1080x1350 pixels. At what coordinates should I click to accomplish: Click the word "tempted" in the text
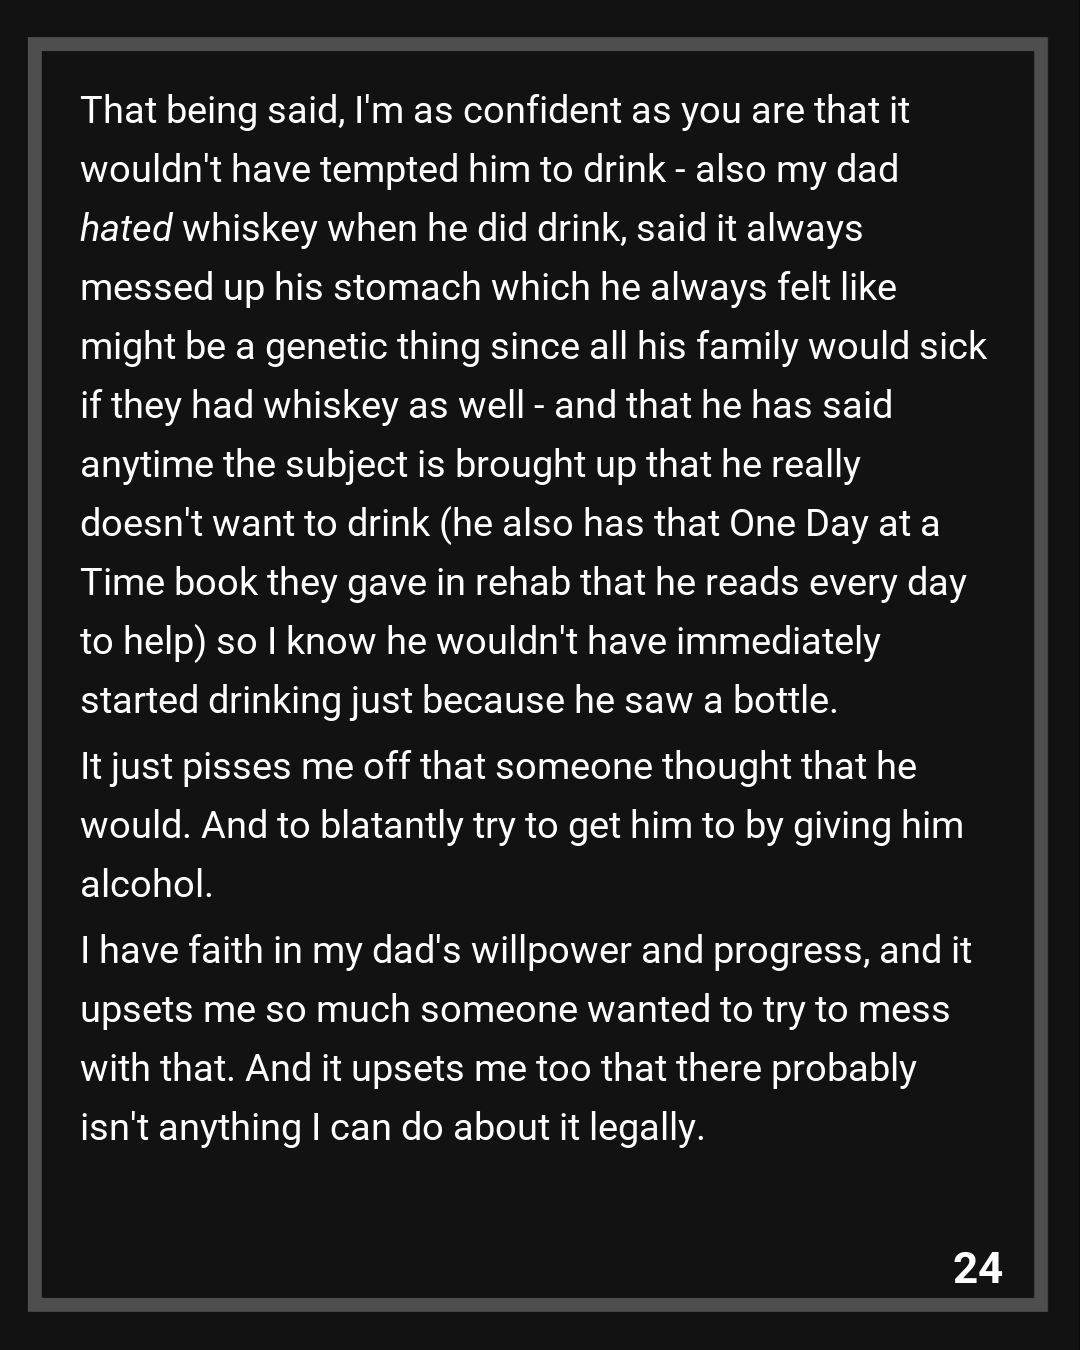coord(393,170)
